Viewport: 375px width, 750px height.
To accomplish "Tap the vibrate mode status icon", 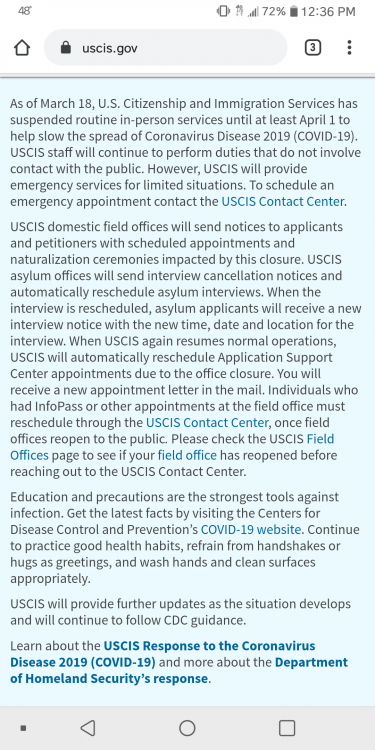I will (223, 11).
